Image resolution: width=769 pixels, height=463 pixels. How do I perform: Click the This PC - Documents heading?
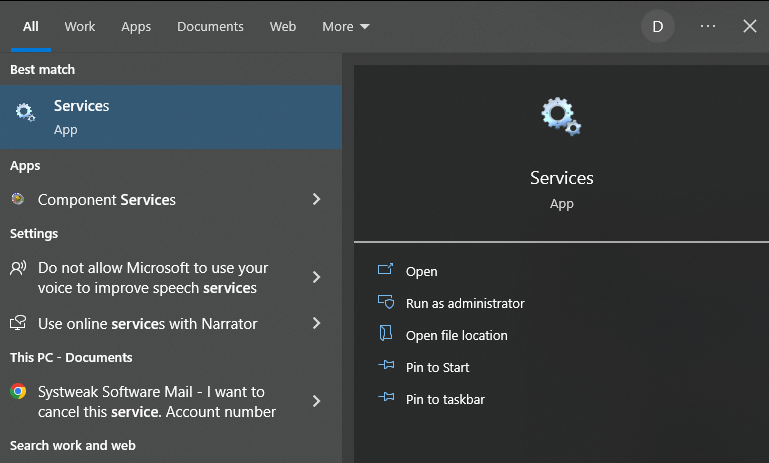71,358
